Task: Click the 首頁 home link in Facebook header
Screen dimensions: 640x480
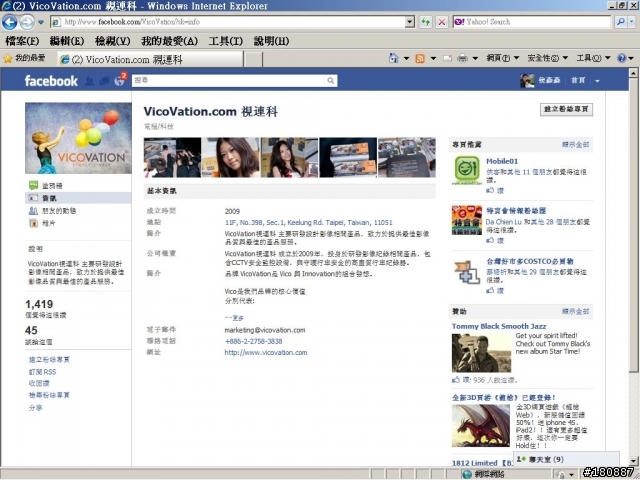Action: (x=578, y=80)
